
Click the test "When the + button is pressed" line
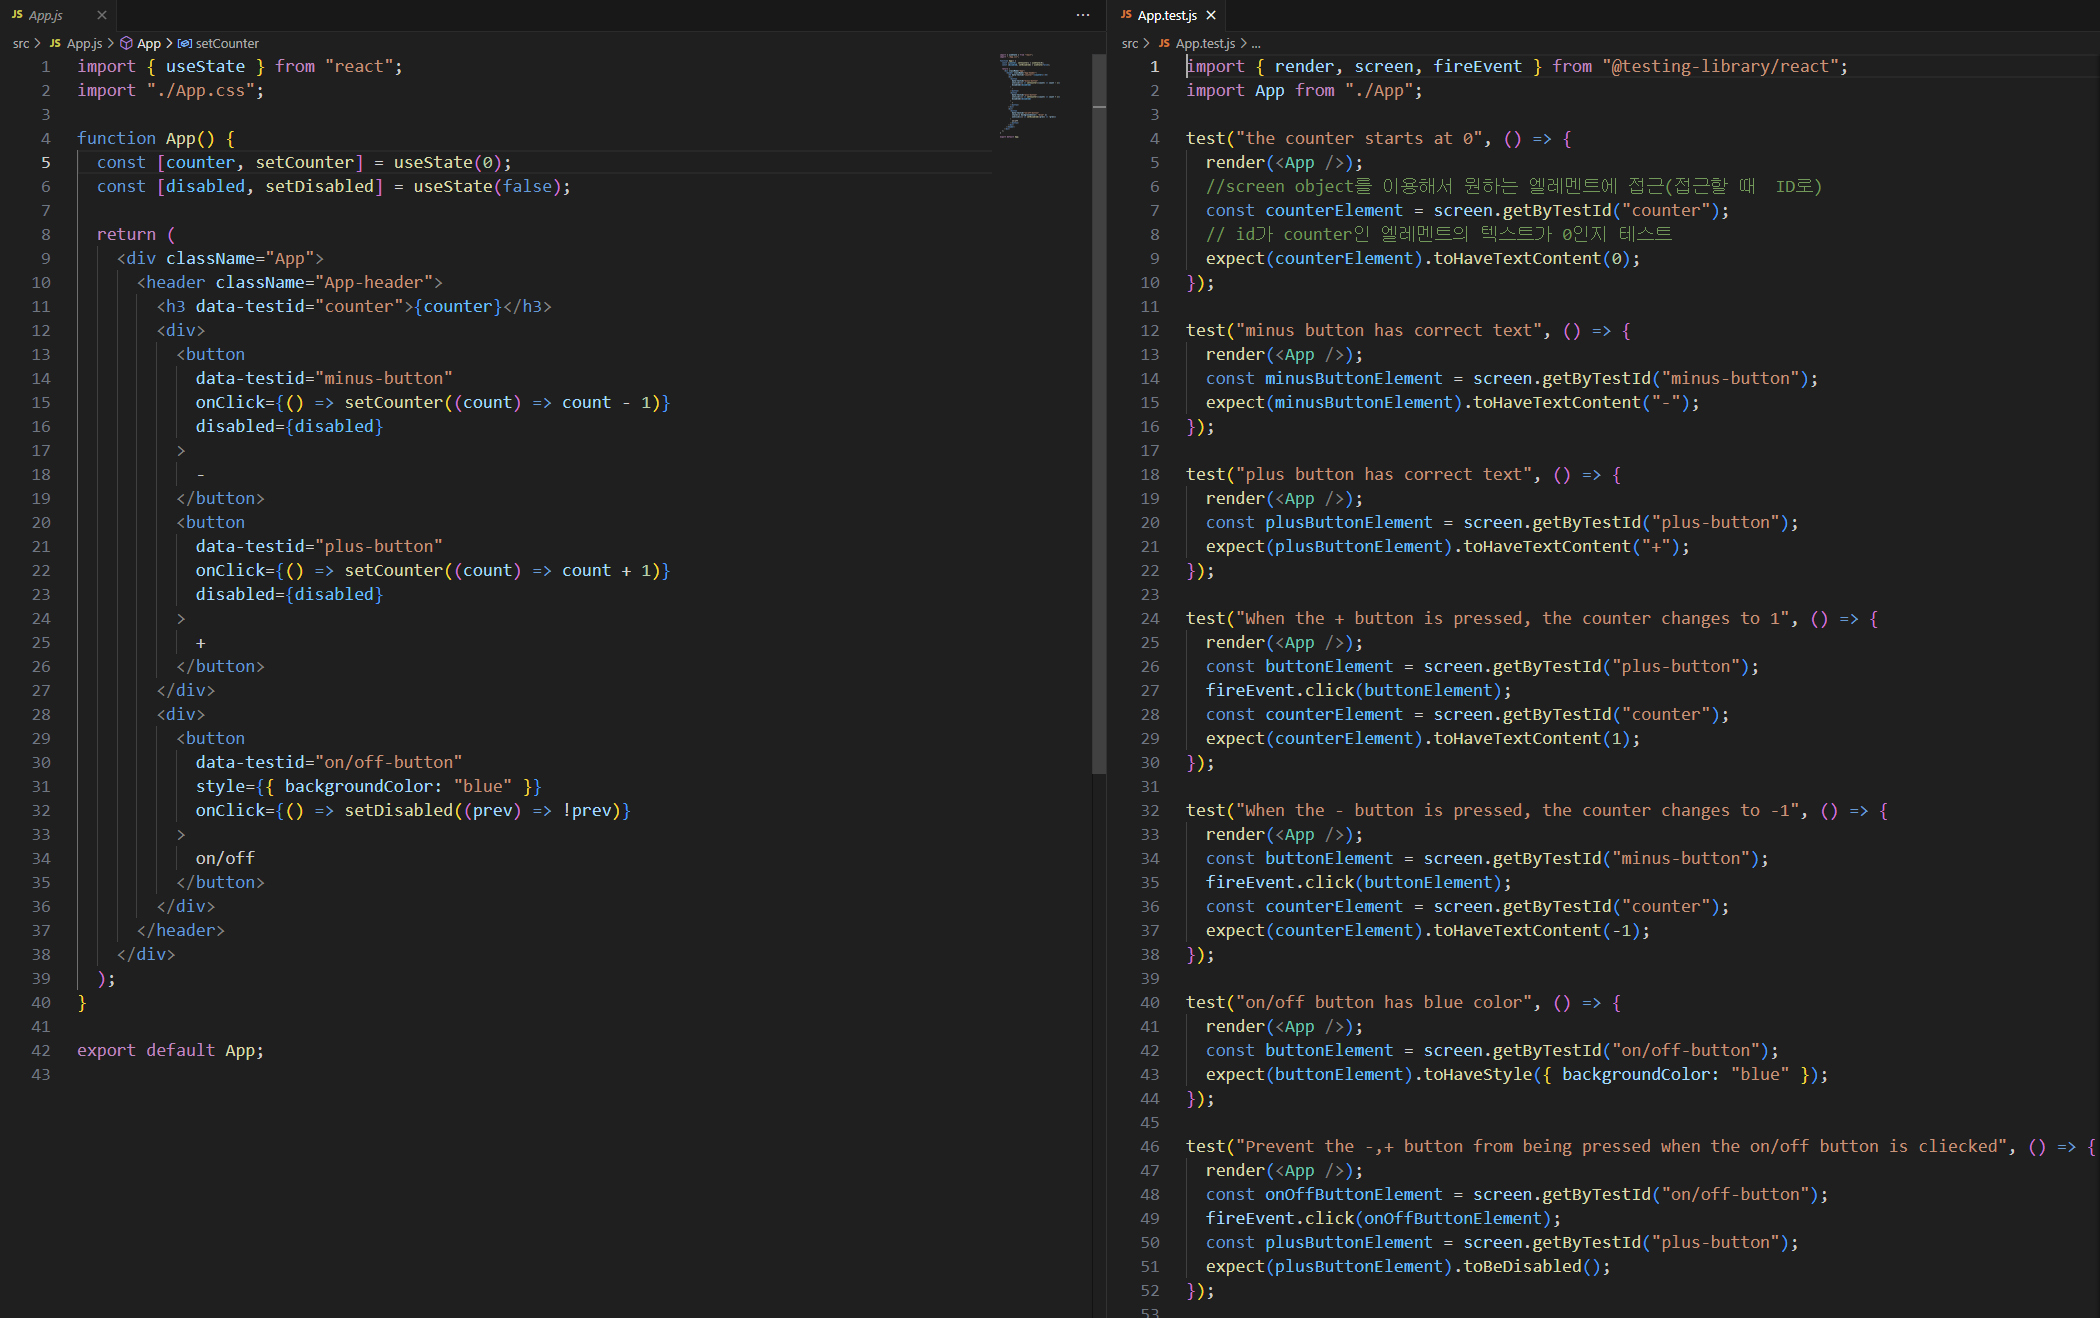(1532, 618)
